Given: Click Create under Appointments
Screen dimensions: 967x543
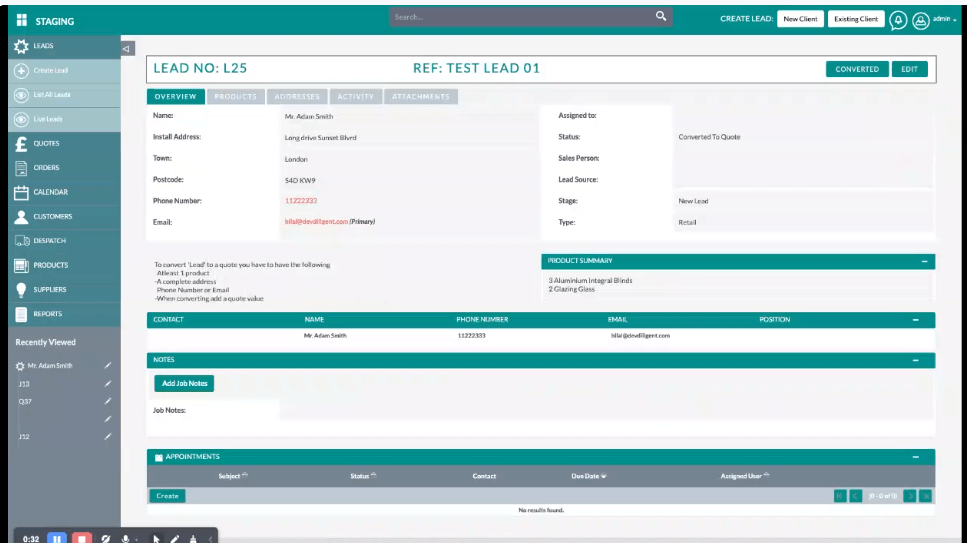Looking at the screenshot, I should click(x=167, y=496).
